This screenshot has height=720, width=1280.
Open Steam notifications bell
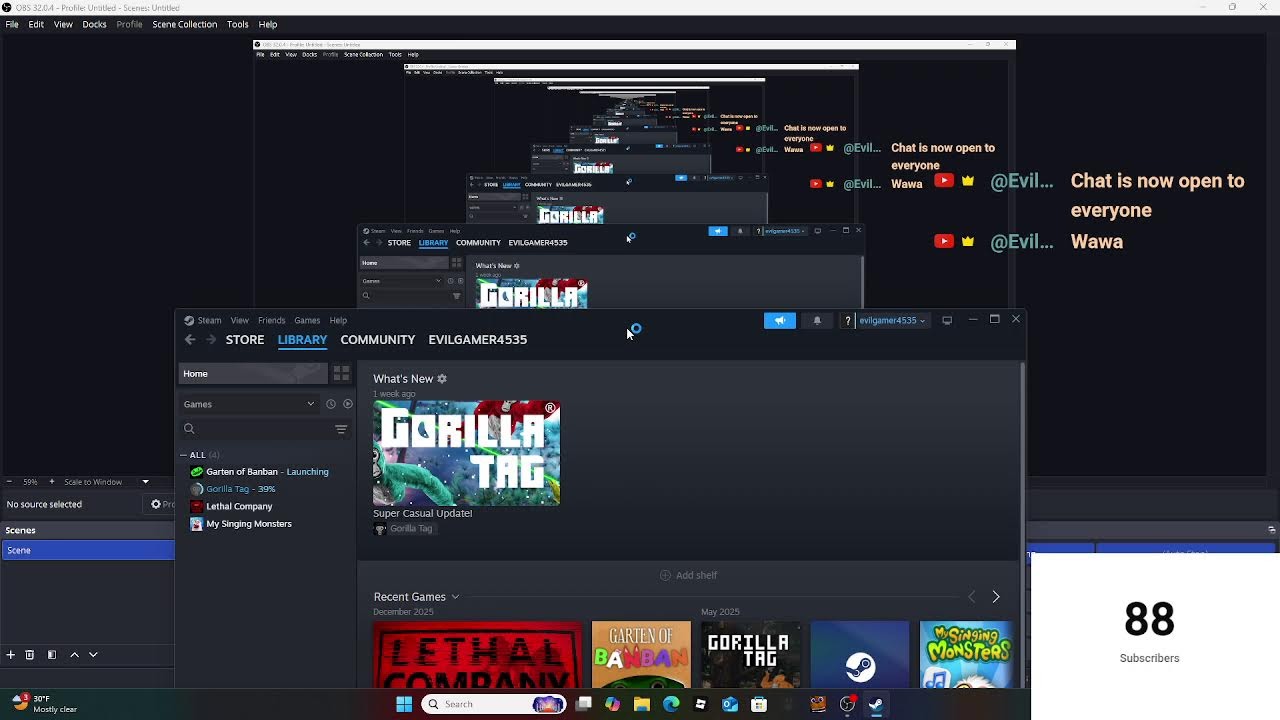(817, 320)
